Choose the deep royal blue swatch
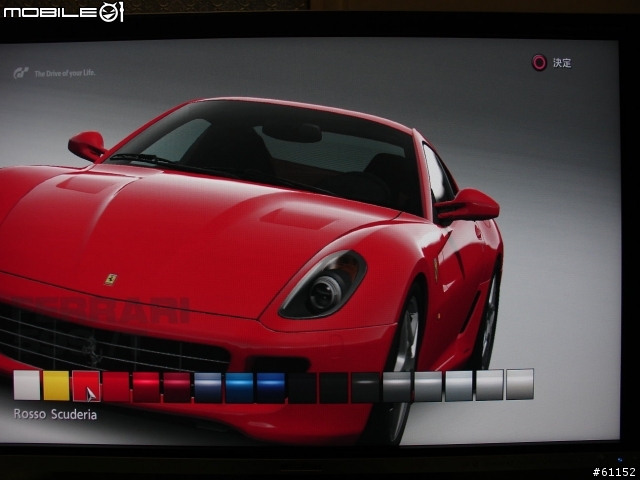The width and height of the screenshot is (640, 480). (271, 388)
